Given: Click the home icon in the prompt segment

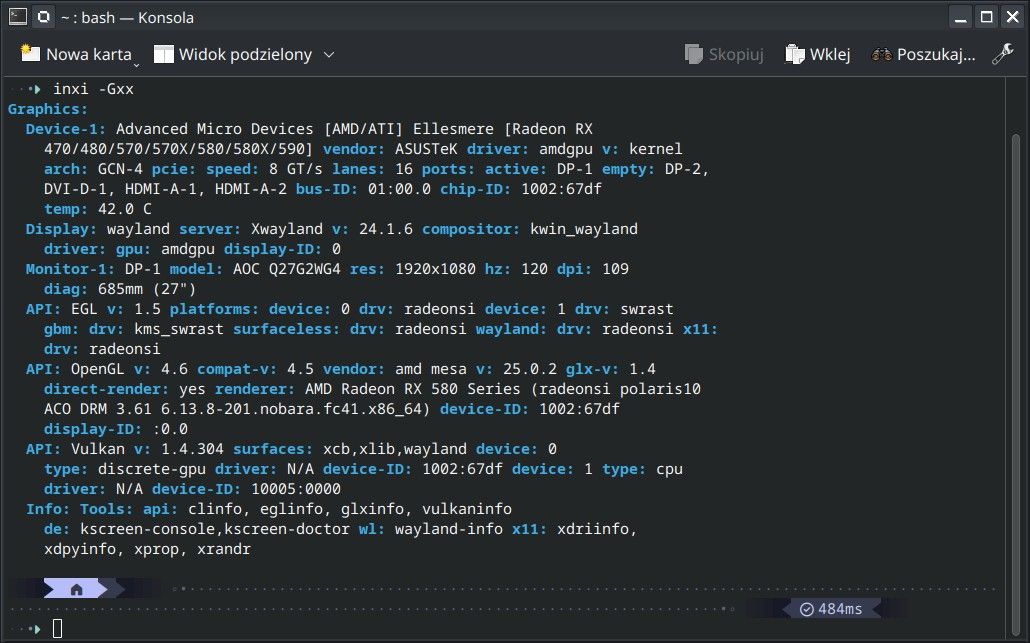Looking at the screenshot, I should click(76, 589).
